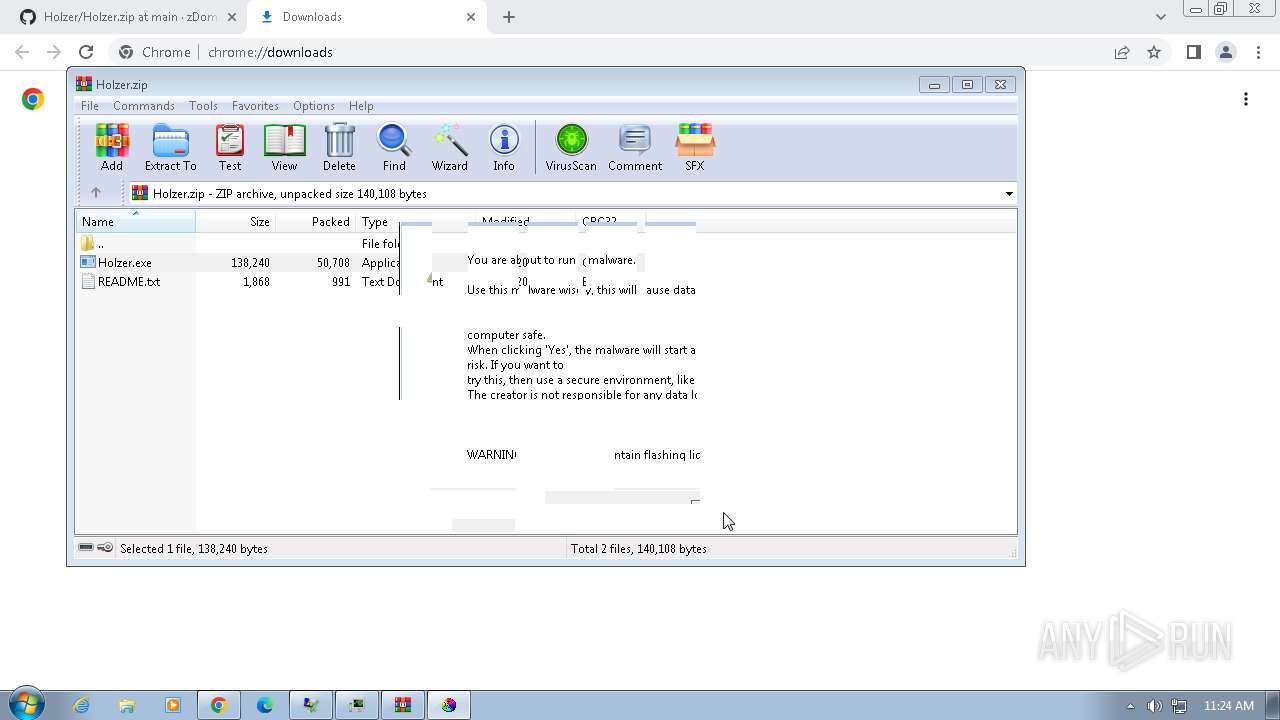Open the Chrome three-dot menu
Screen dimensions: 1280x720
coord(1258,52)
